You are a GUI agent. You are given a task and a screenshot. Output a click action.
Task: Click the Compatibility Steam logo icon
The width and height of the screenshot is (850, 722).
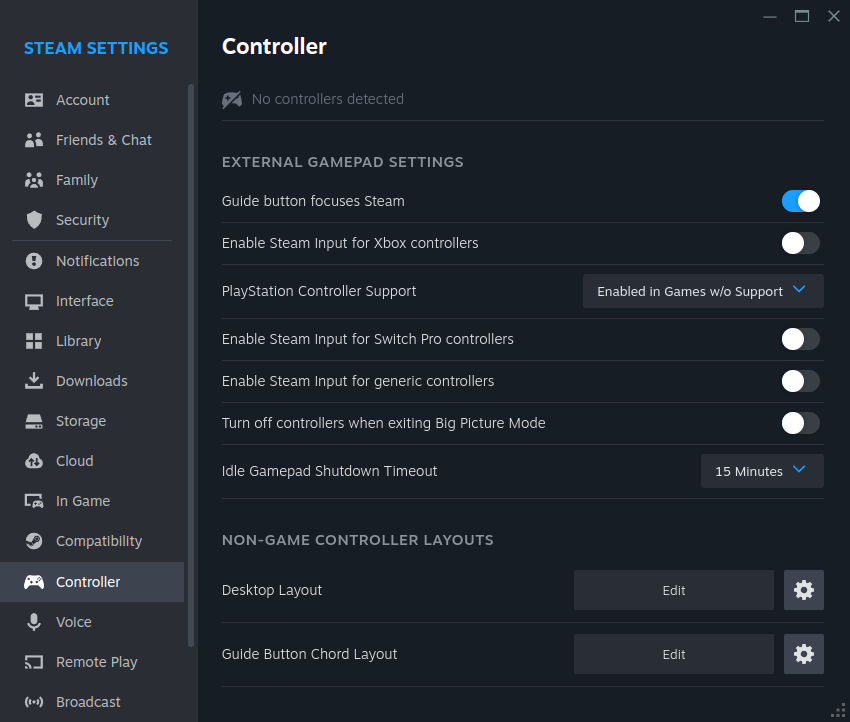click(34, 541)
